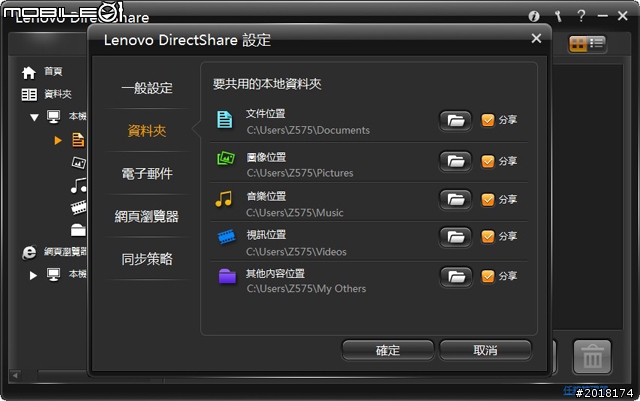Click the blue film icon for 視訊位置
Viewport: 640px width, 401px height.
(x=226, y=236)
